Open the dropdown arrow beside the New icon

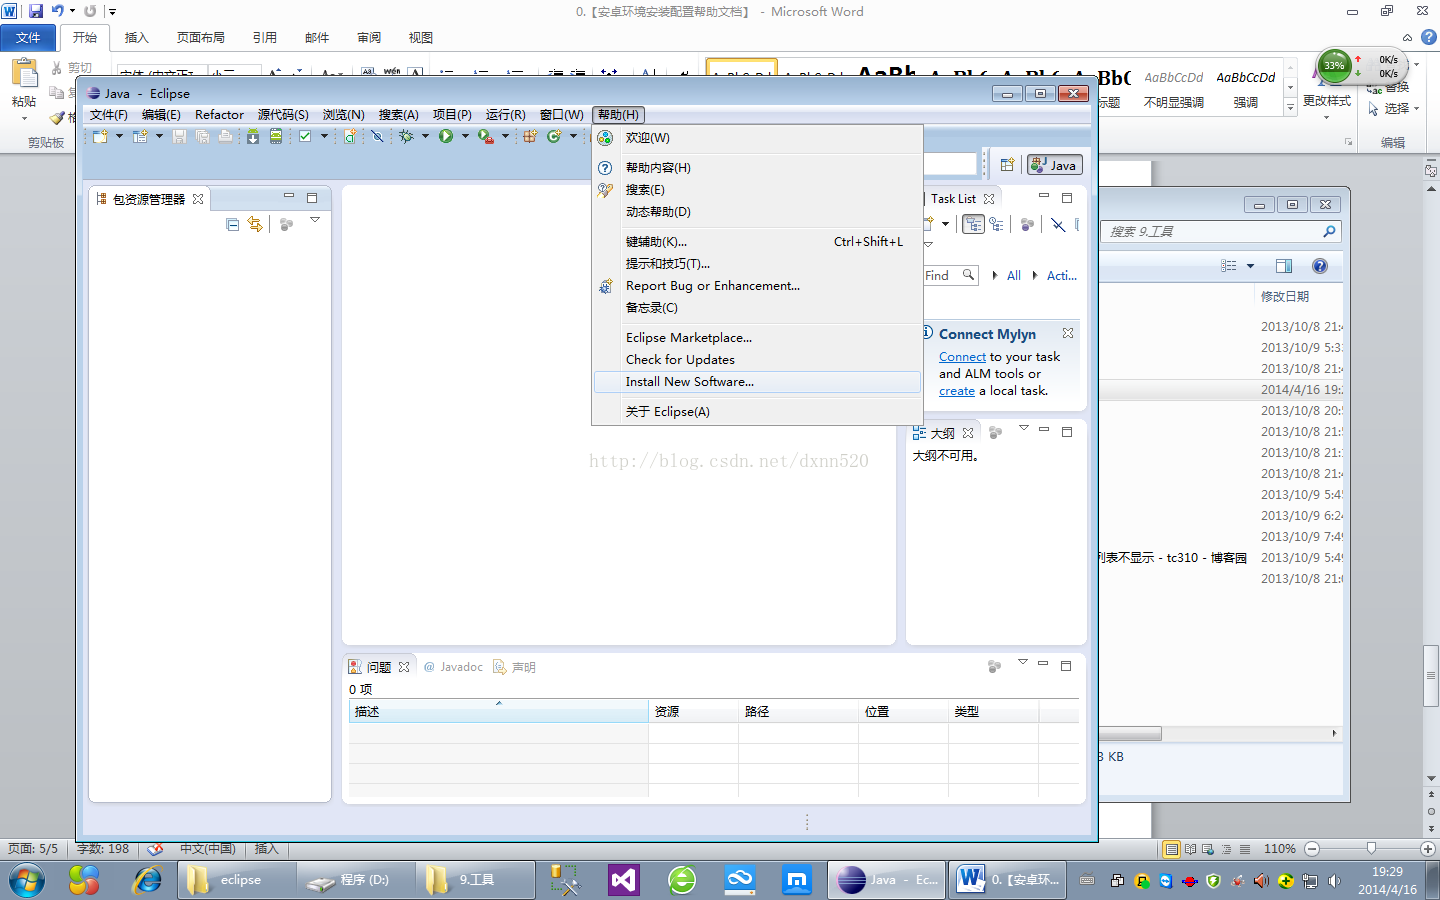119,136
